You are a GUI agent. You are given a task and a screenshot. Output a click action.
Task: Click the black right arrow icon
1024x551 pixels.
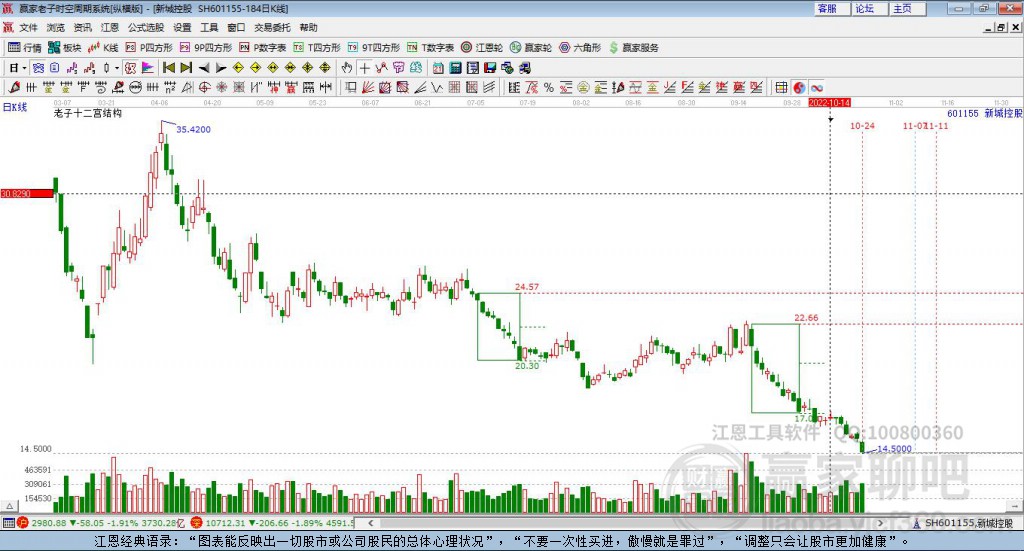(221, 68)
